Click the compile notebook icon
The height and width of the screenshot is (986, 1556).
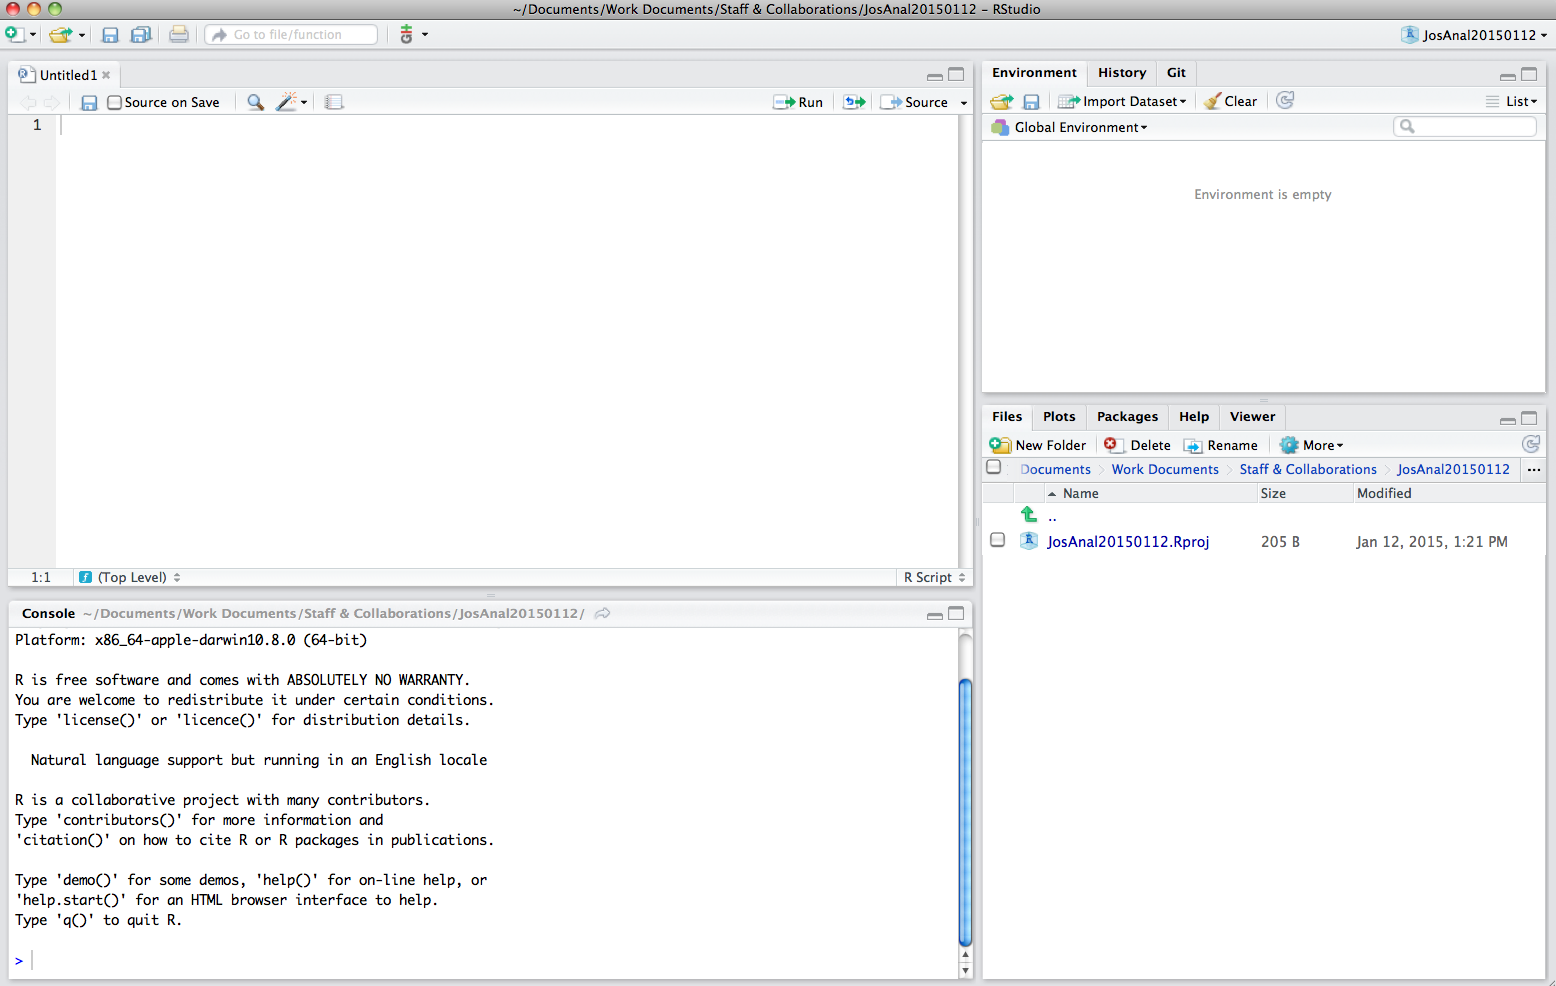click(x=334, y=102)
